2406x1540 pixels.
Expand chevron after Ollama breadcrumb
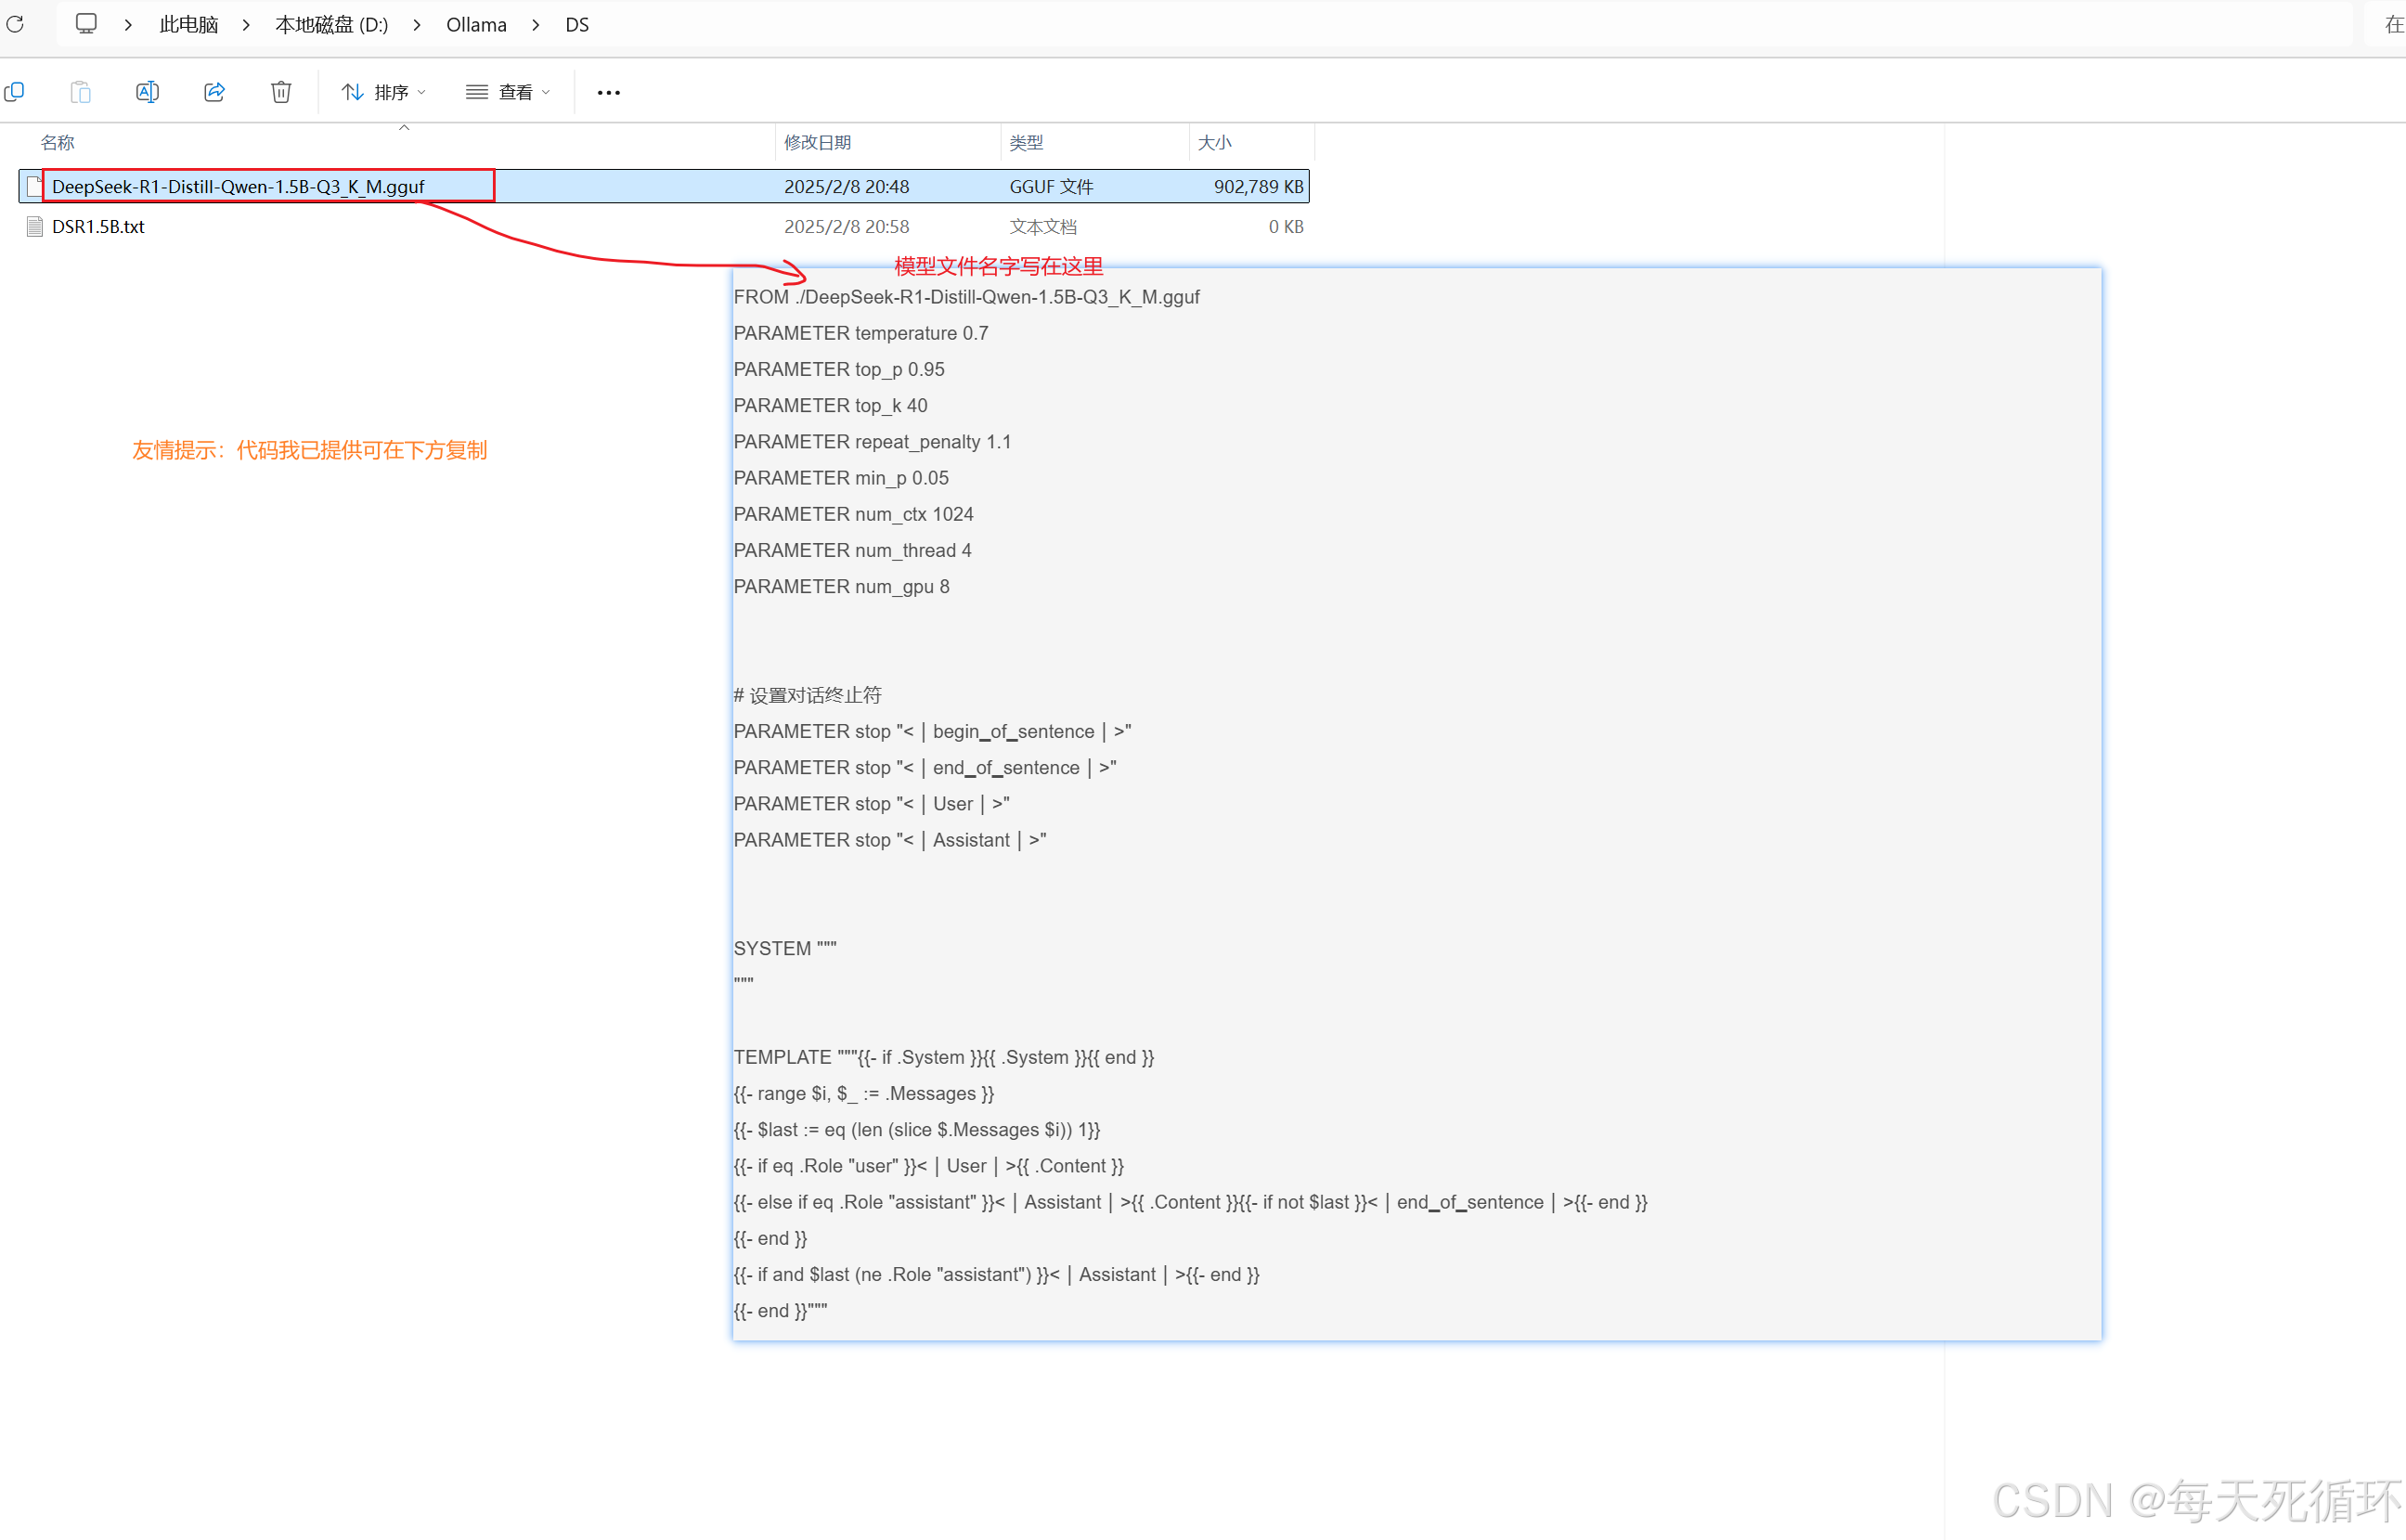point(536,25)
